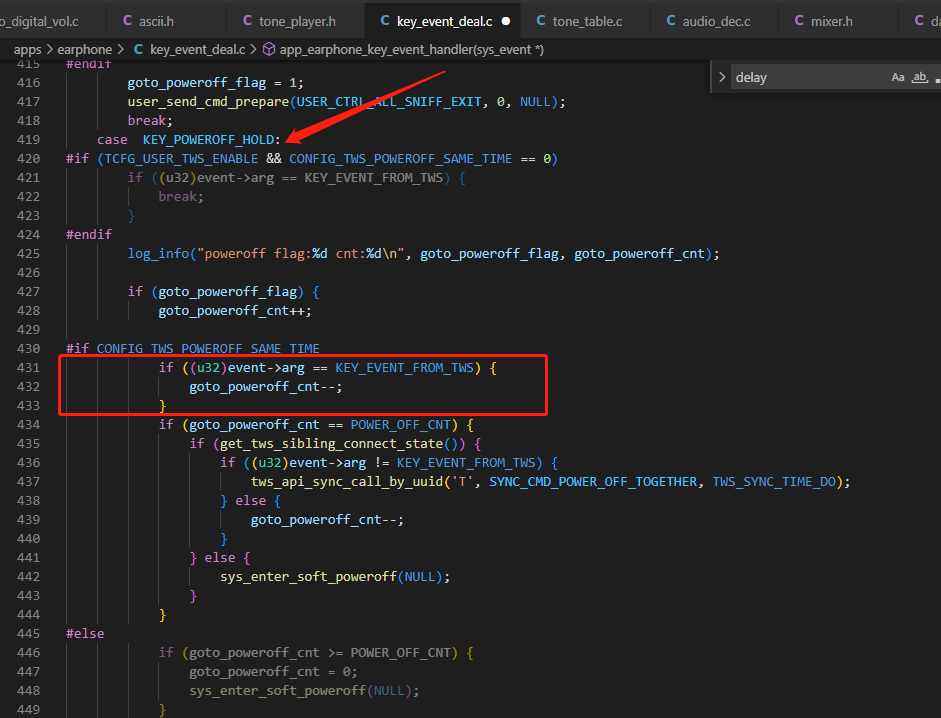Click KEY_POWEROFF_HOLD in the case statement
The height and width of the screenshot is (718, 941).
click(x=208, y=140)
